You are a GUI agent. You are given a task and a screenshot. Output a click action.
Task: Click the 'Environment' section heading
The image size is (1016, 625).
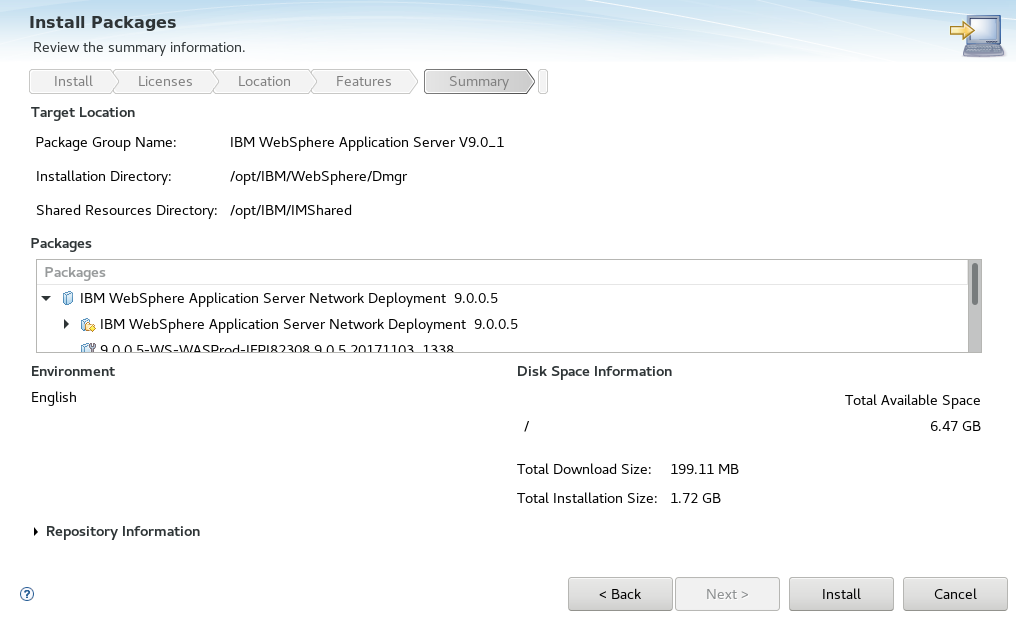click(x=73, y=372)
